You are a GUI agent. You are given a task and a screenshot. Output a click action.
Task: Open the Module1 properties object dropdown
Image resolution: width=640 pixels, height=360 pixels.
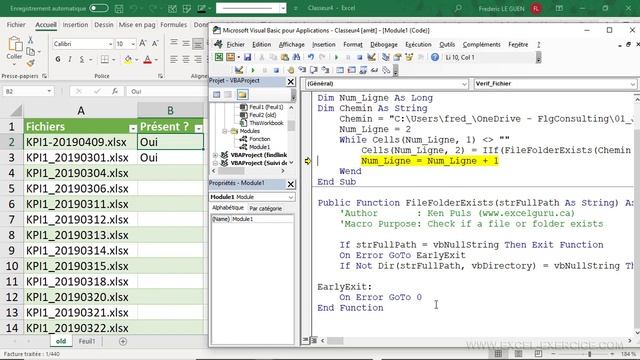pyautogui.click(x=291, y=197)
